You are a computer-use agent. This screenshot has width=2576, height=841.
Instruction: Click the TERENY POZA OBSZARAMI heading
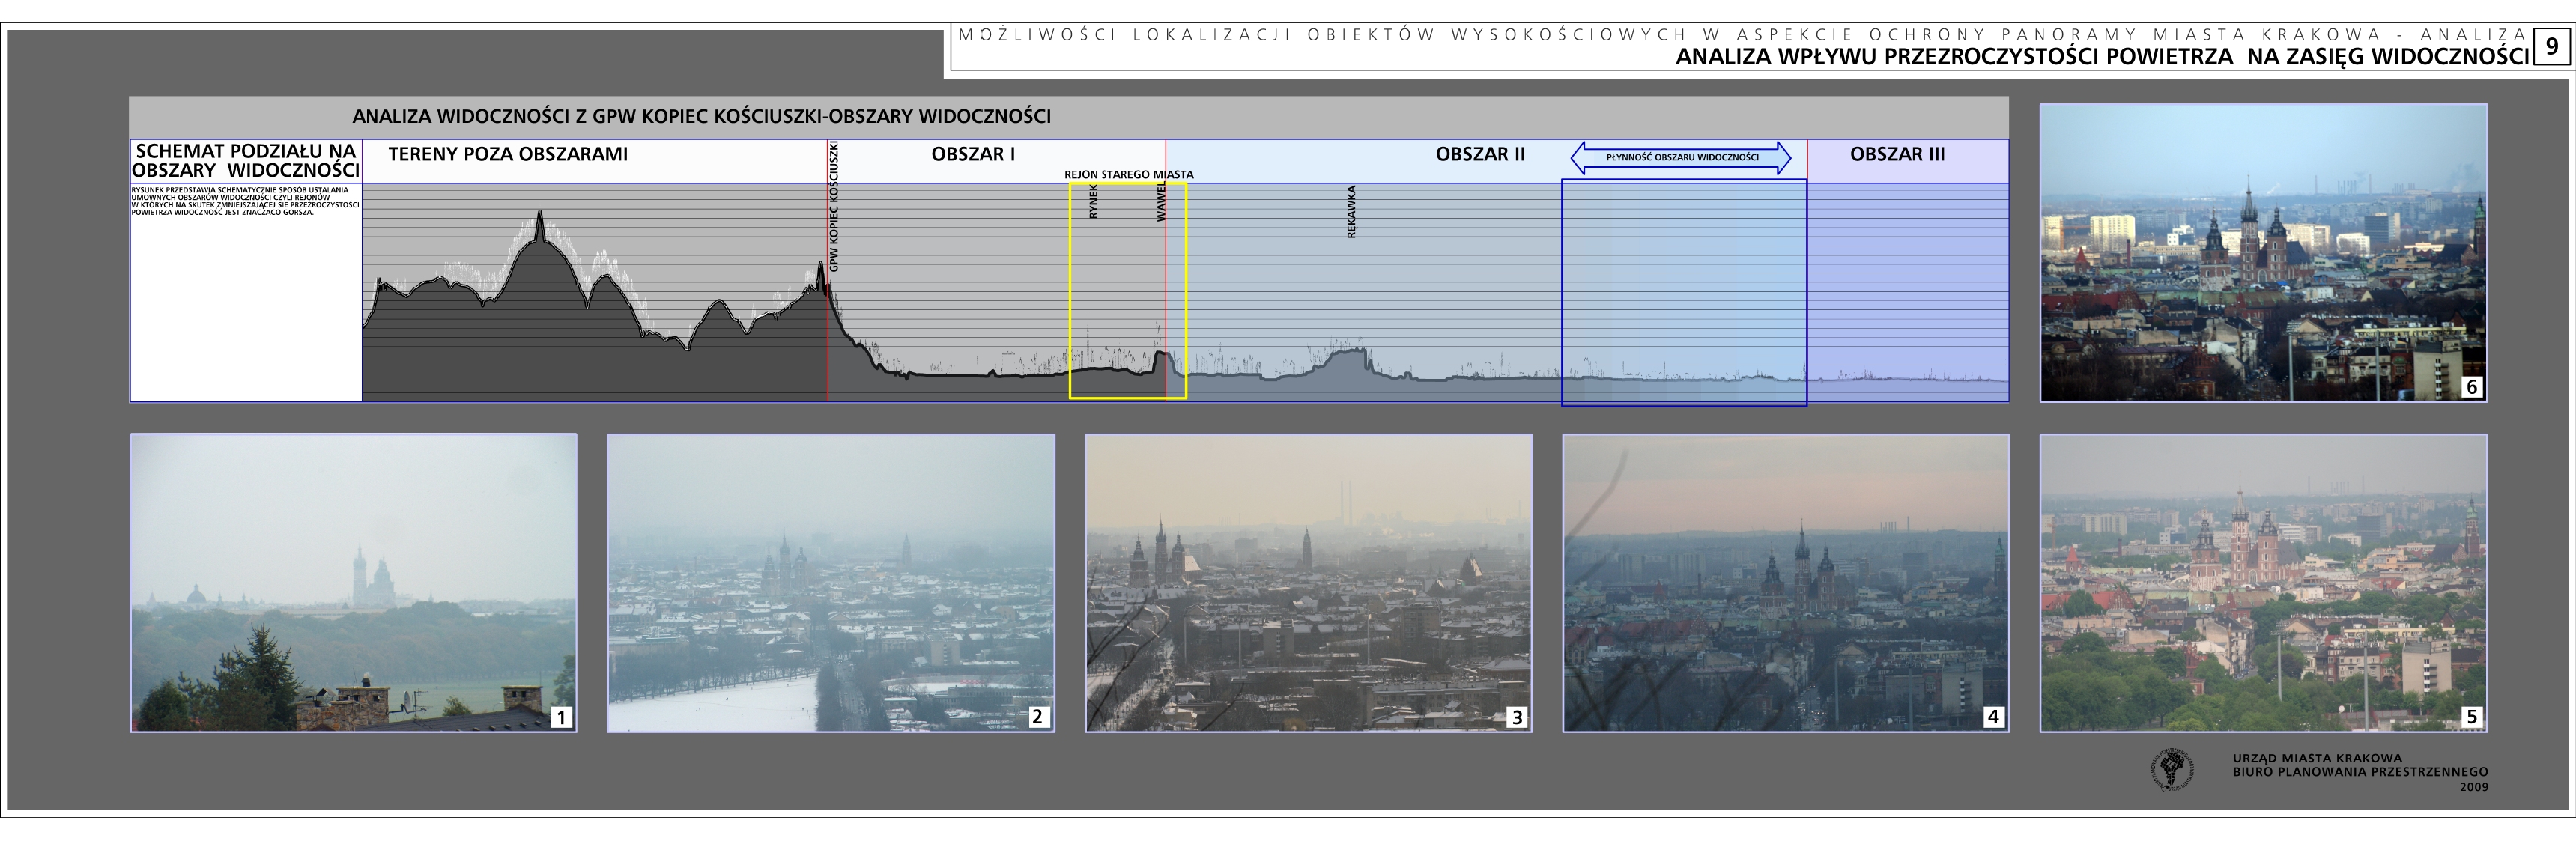508,154
